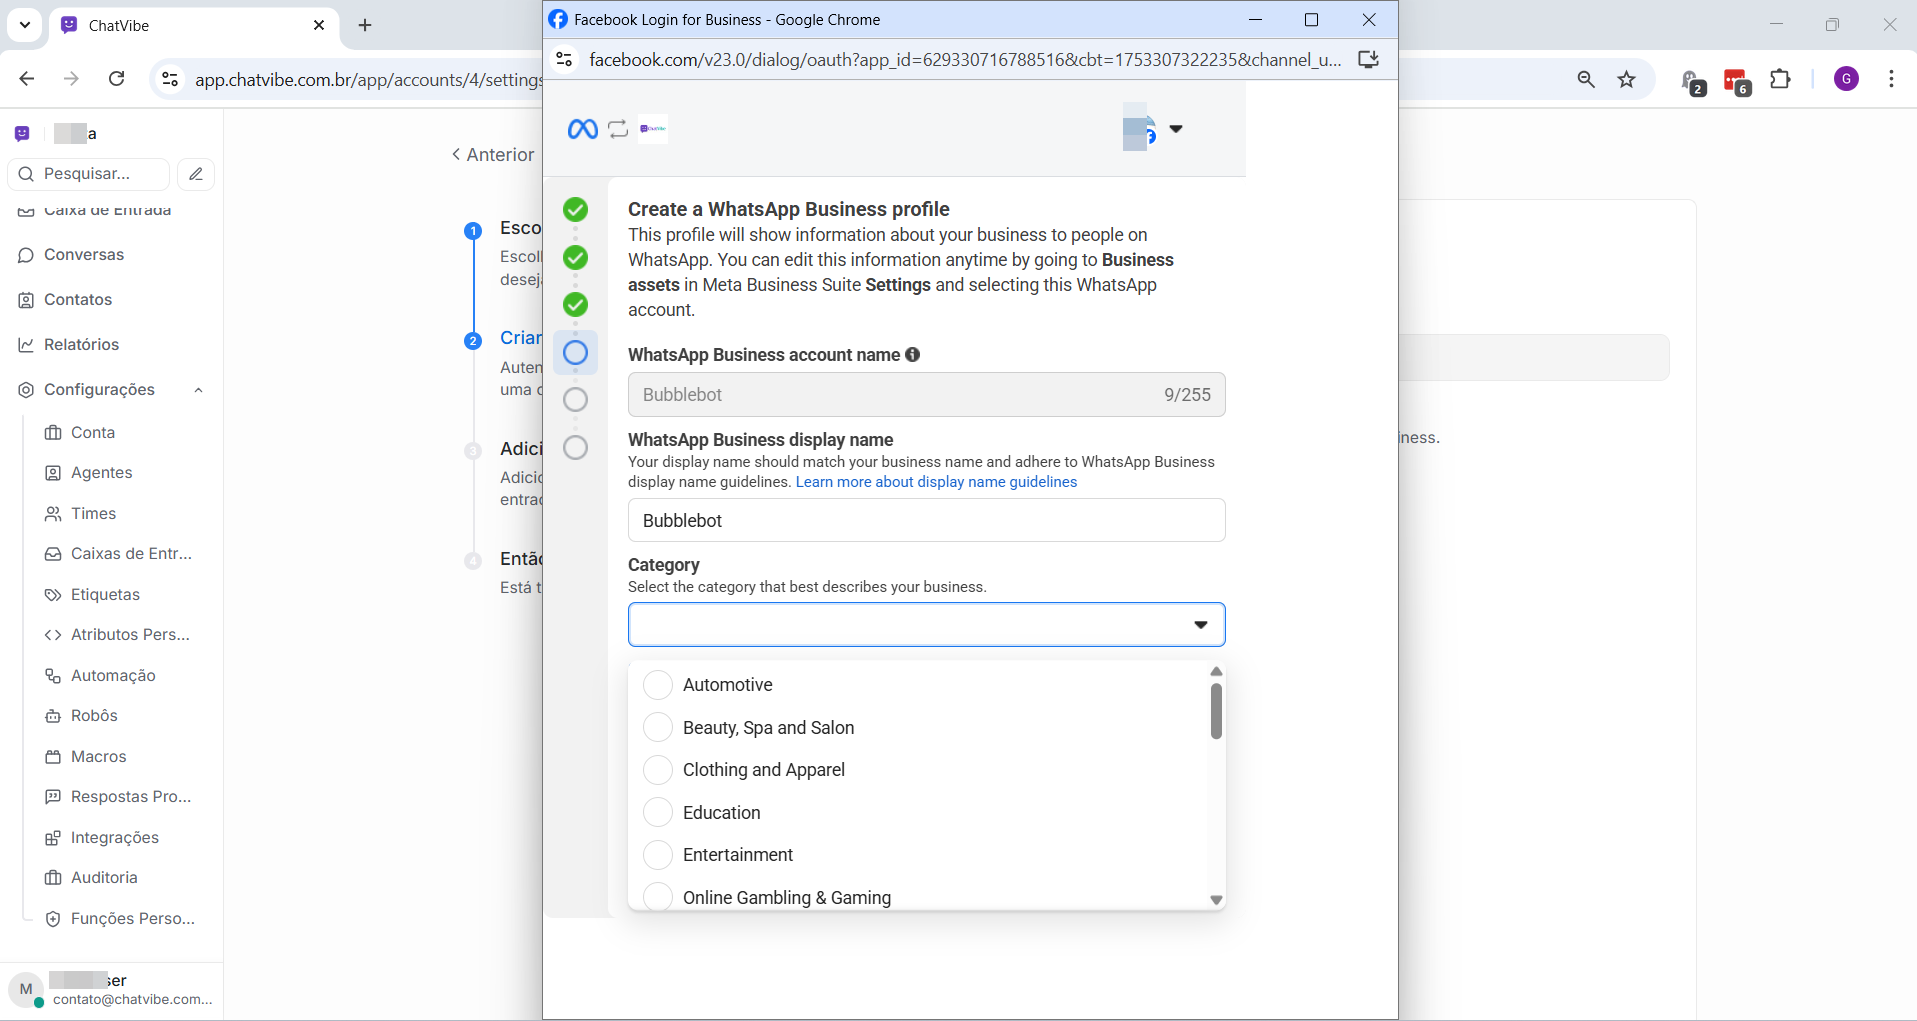Screen dimensions: 1917x1021
Task: Click the Meta logo in the dialog header
Action: (583, 129)
